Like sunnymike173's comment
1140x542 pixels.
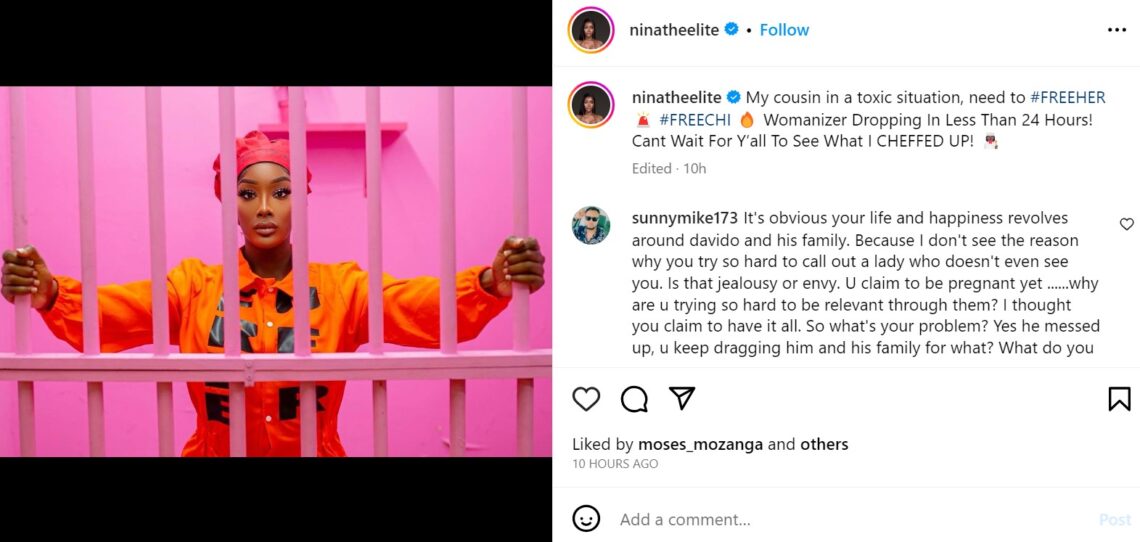[x=1126, y=224]
